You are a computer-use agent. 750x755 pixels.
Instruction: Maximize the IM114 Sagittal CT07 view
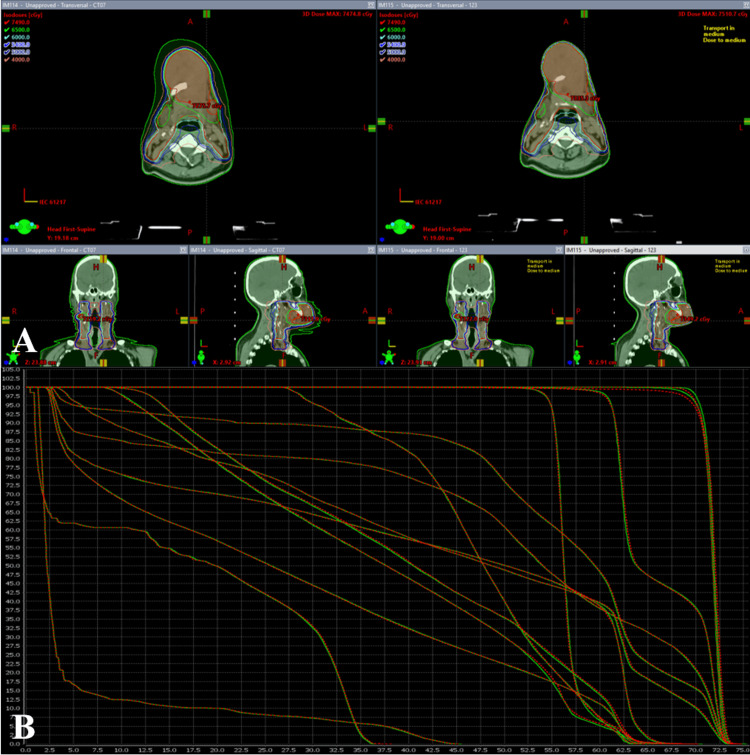[x=371, y=250]
